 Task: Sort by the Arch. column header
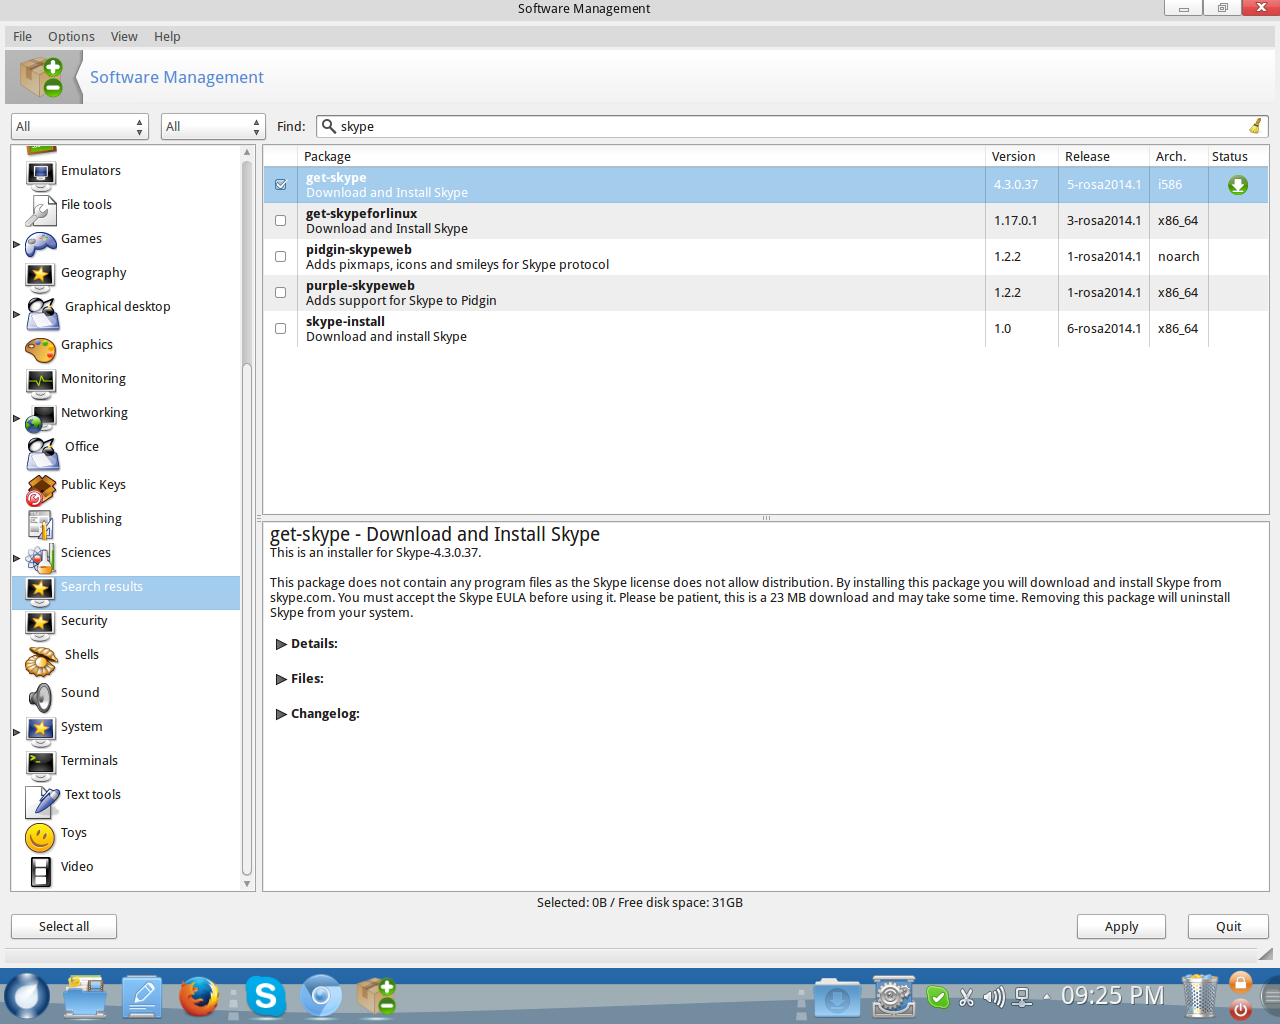1179,157
